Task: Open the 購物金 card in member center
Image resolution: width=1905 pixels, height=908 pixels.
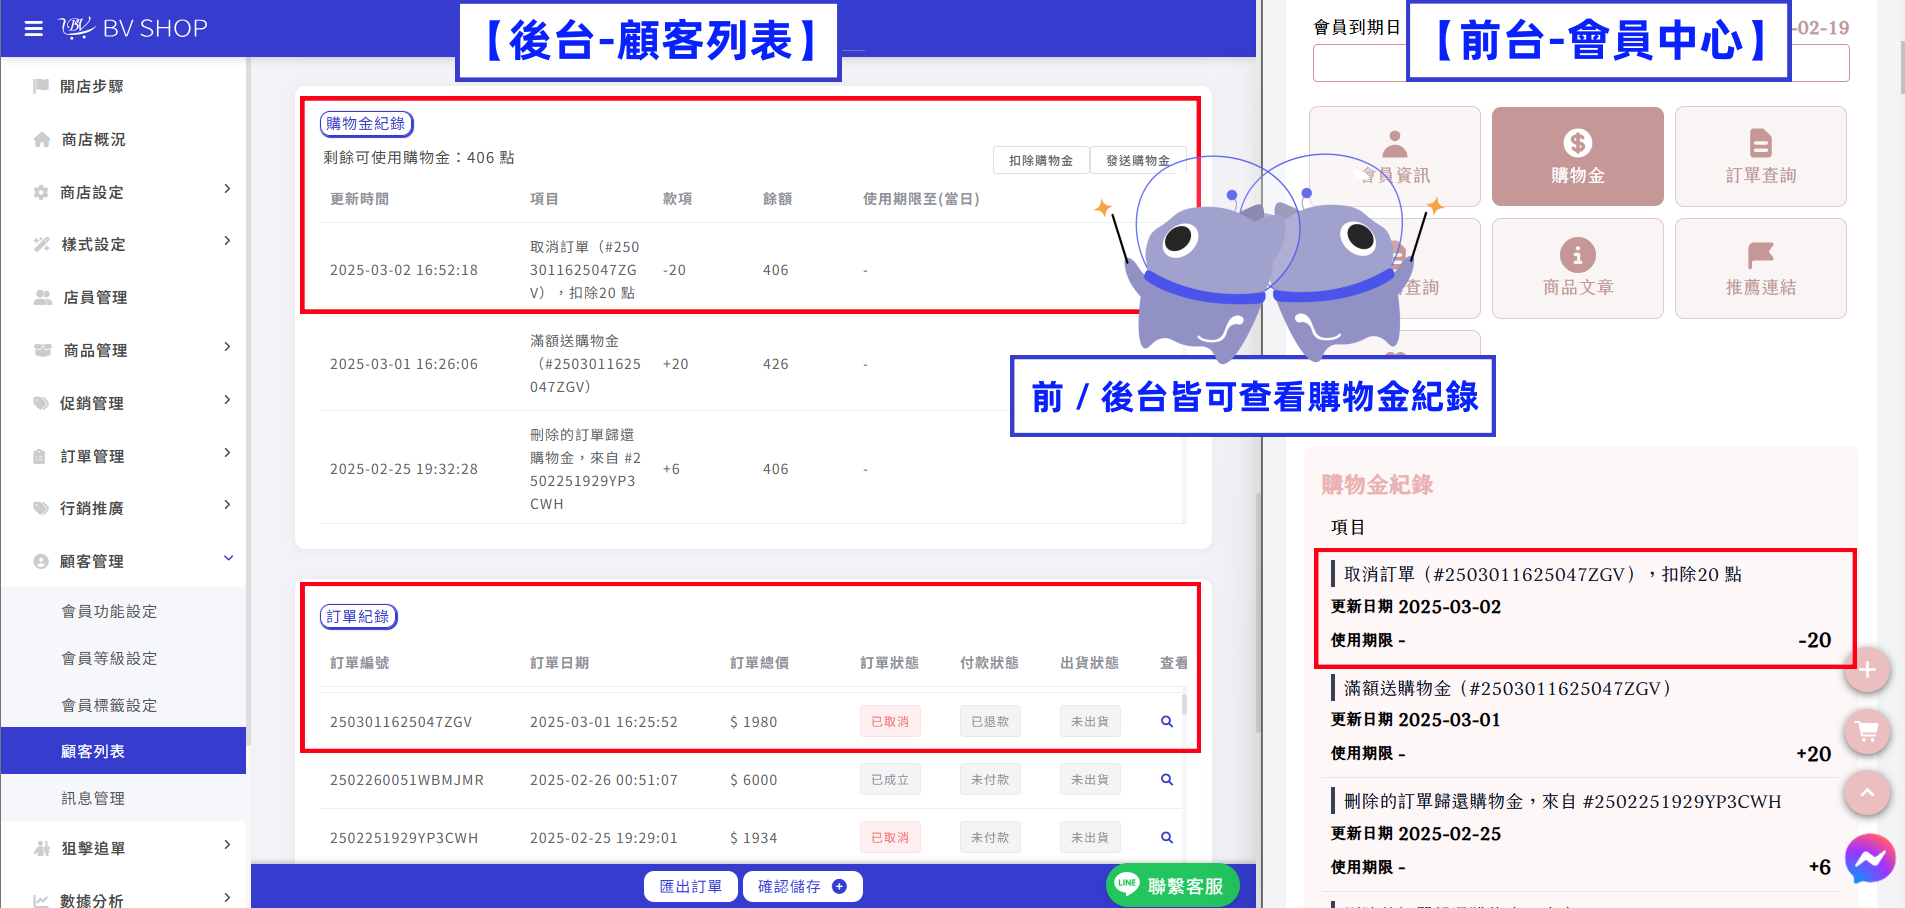Action: click(1577, 156)
